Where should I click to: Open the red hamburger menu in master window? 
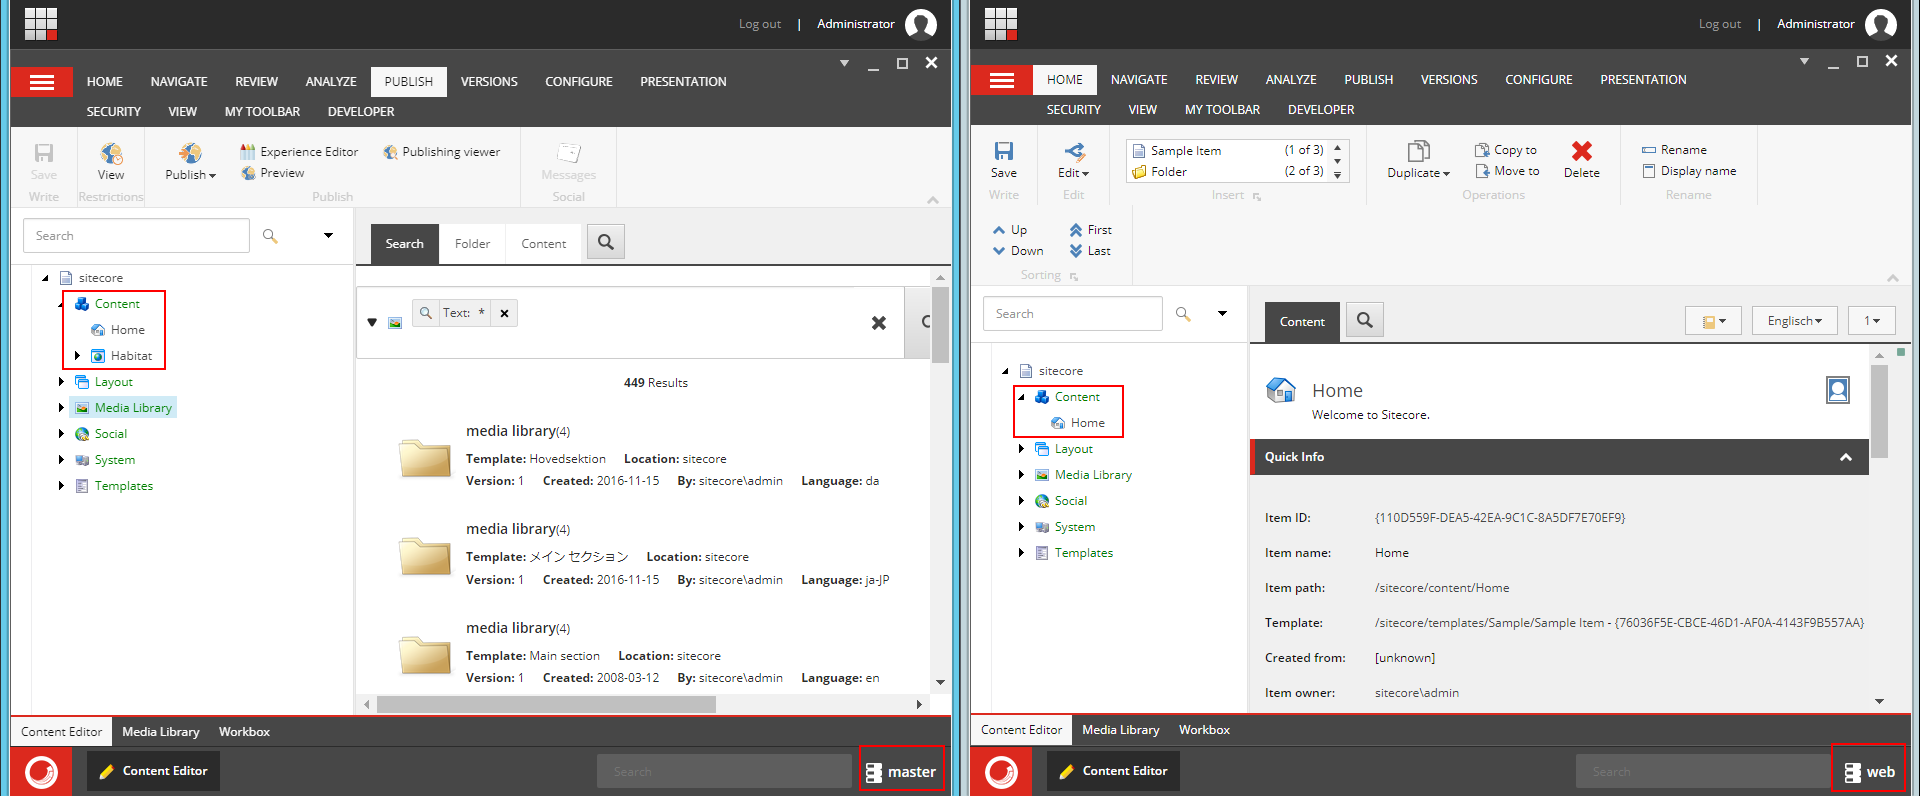coord(42,82)
